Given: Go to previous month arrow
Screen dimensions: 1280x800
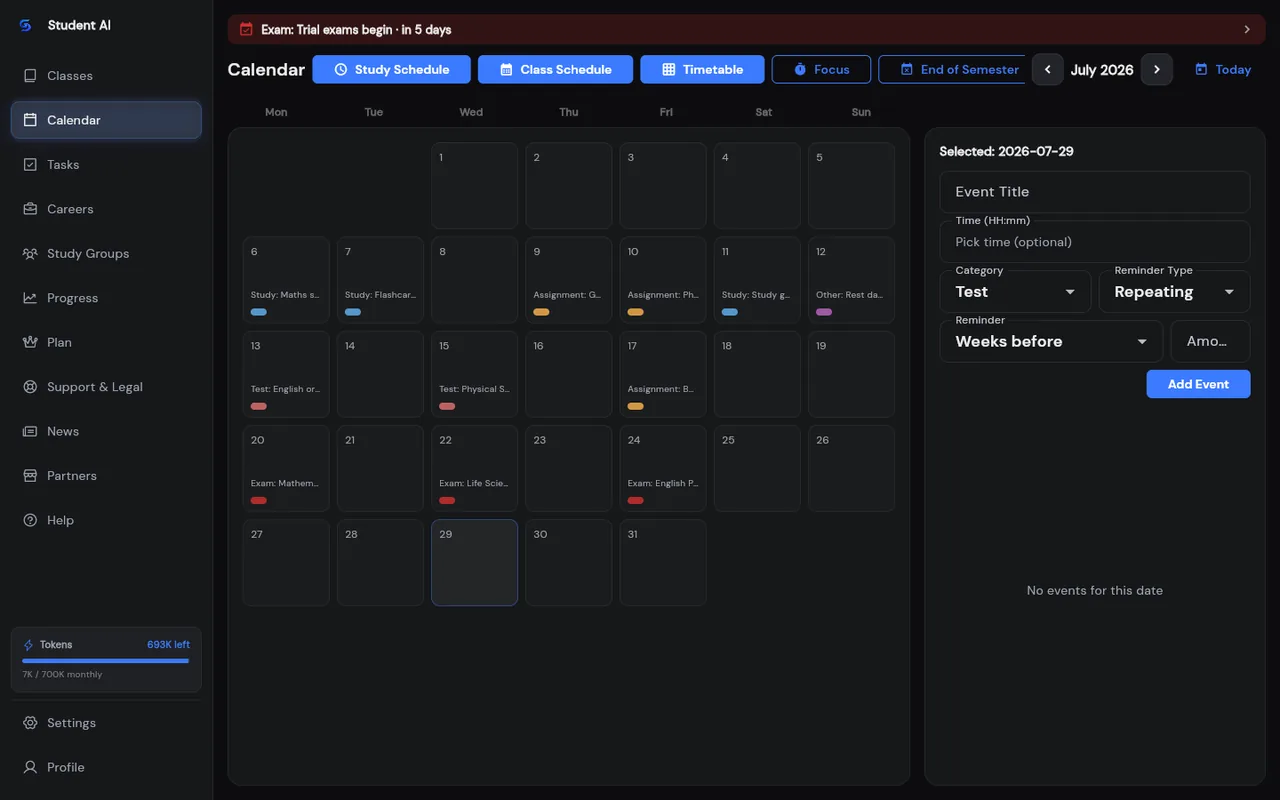Looking at the screenshot, I should [1048, 69].
